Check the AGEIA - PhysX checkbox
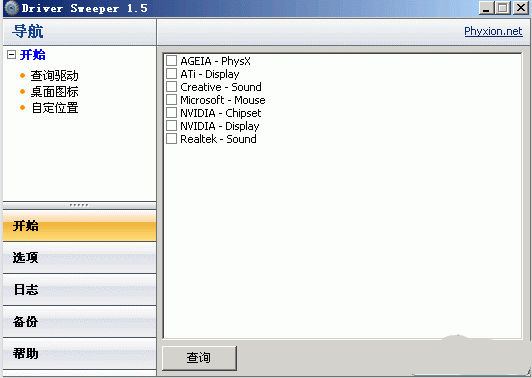The image size is (532, 378). 171,61
